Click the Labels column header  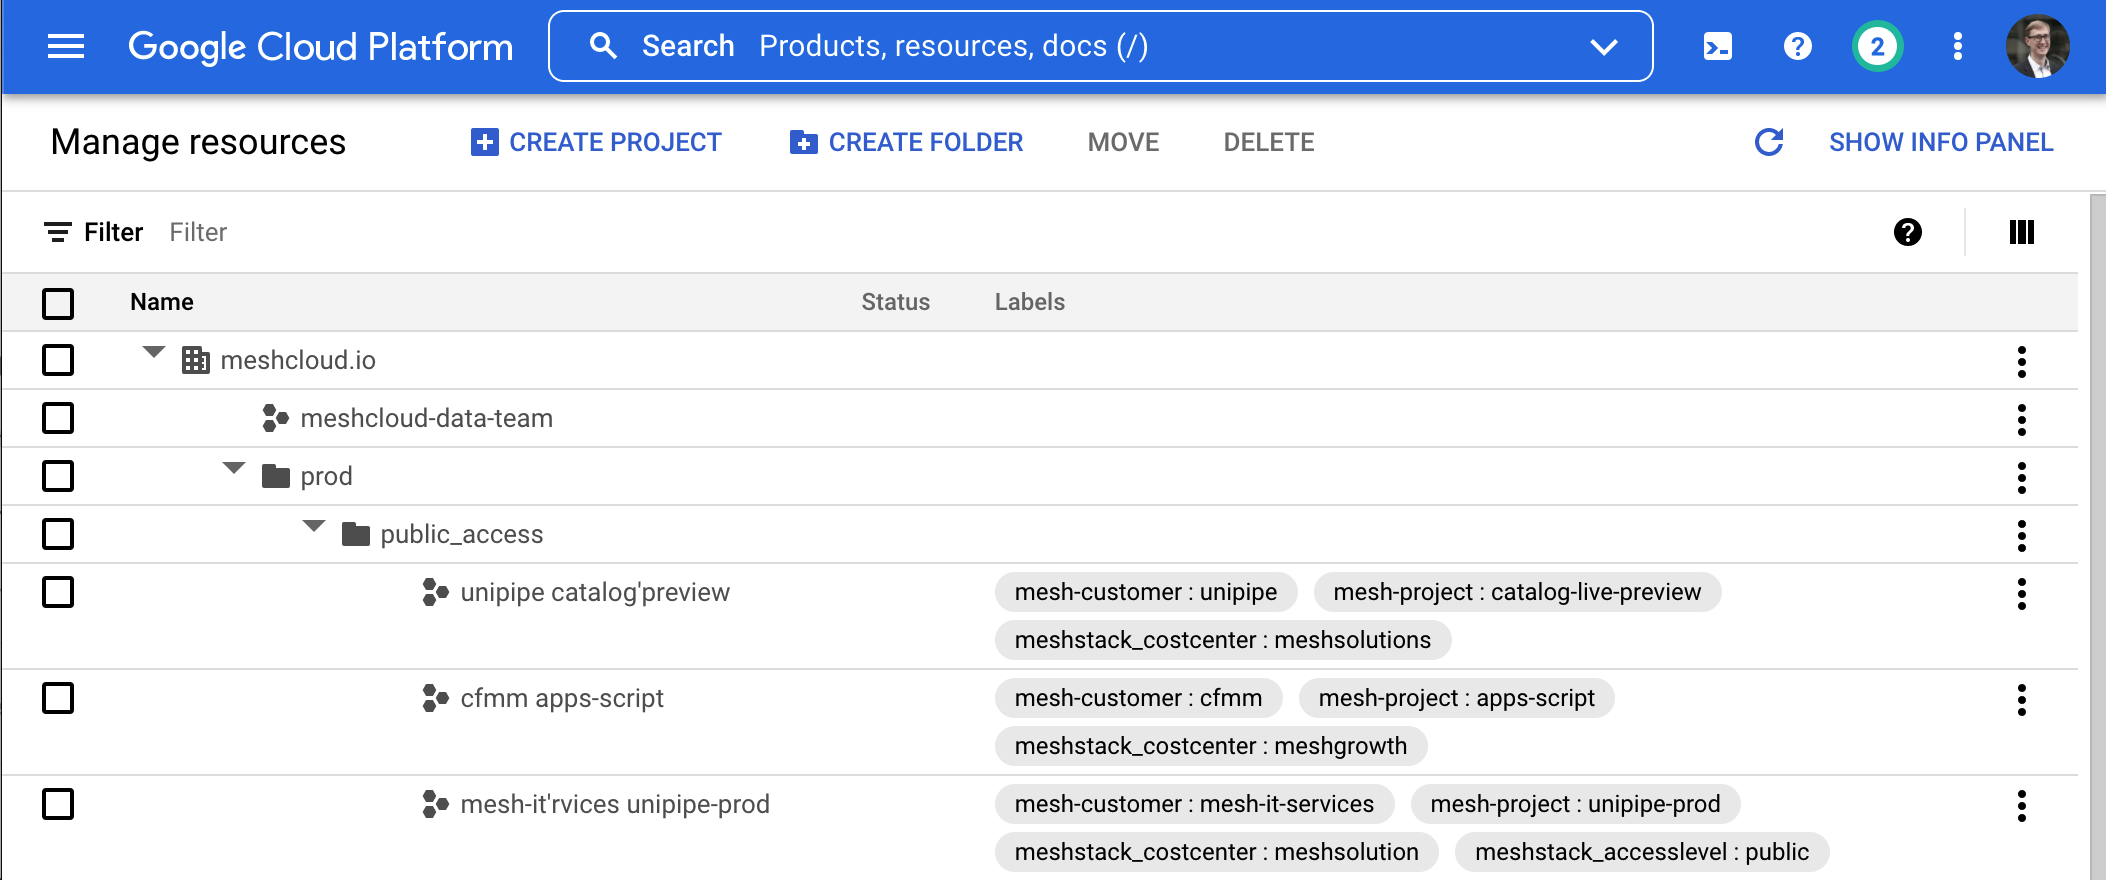(x=1029, y=302)
